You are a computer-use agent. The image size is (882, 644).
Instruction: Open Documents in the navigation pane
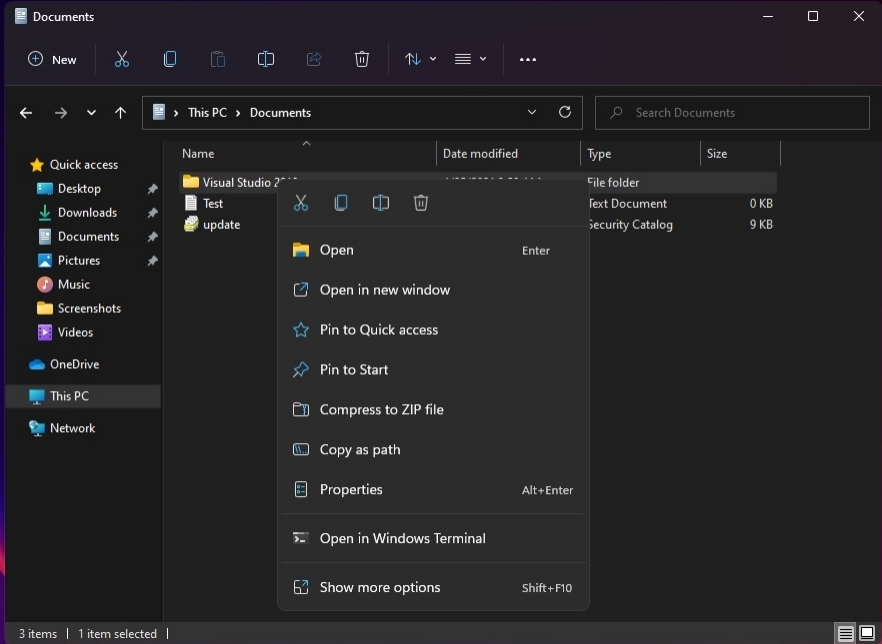[x=78, y=237]
